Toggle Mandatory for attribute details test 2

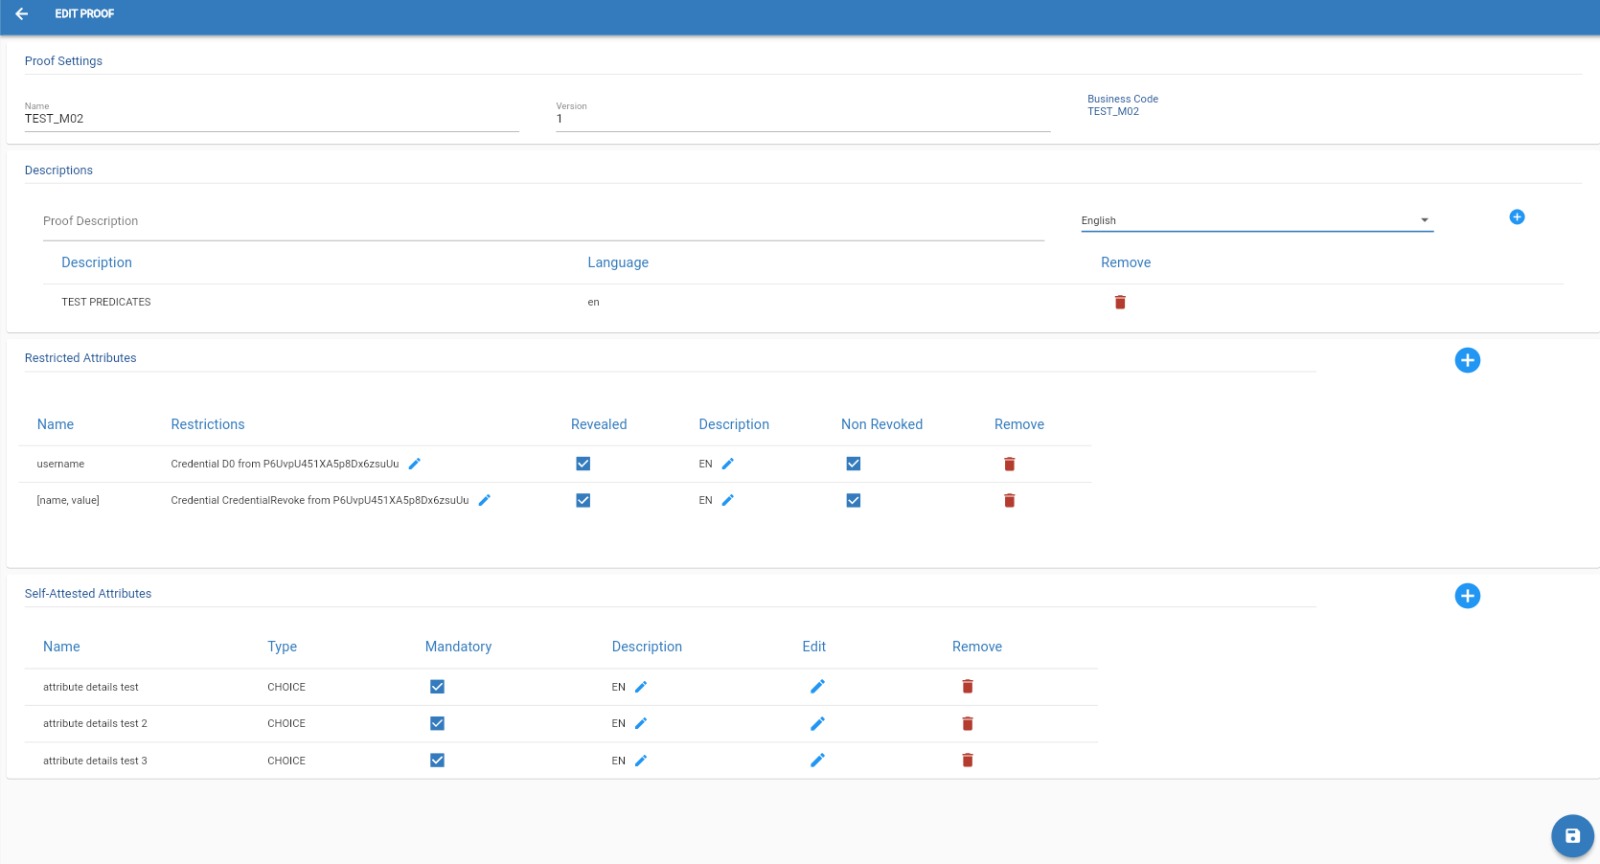[437, 723]
